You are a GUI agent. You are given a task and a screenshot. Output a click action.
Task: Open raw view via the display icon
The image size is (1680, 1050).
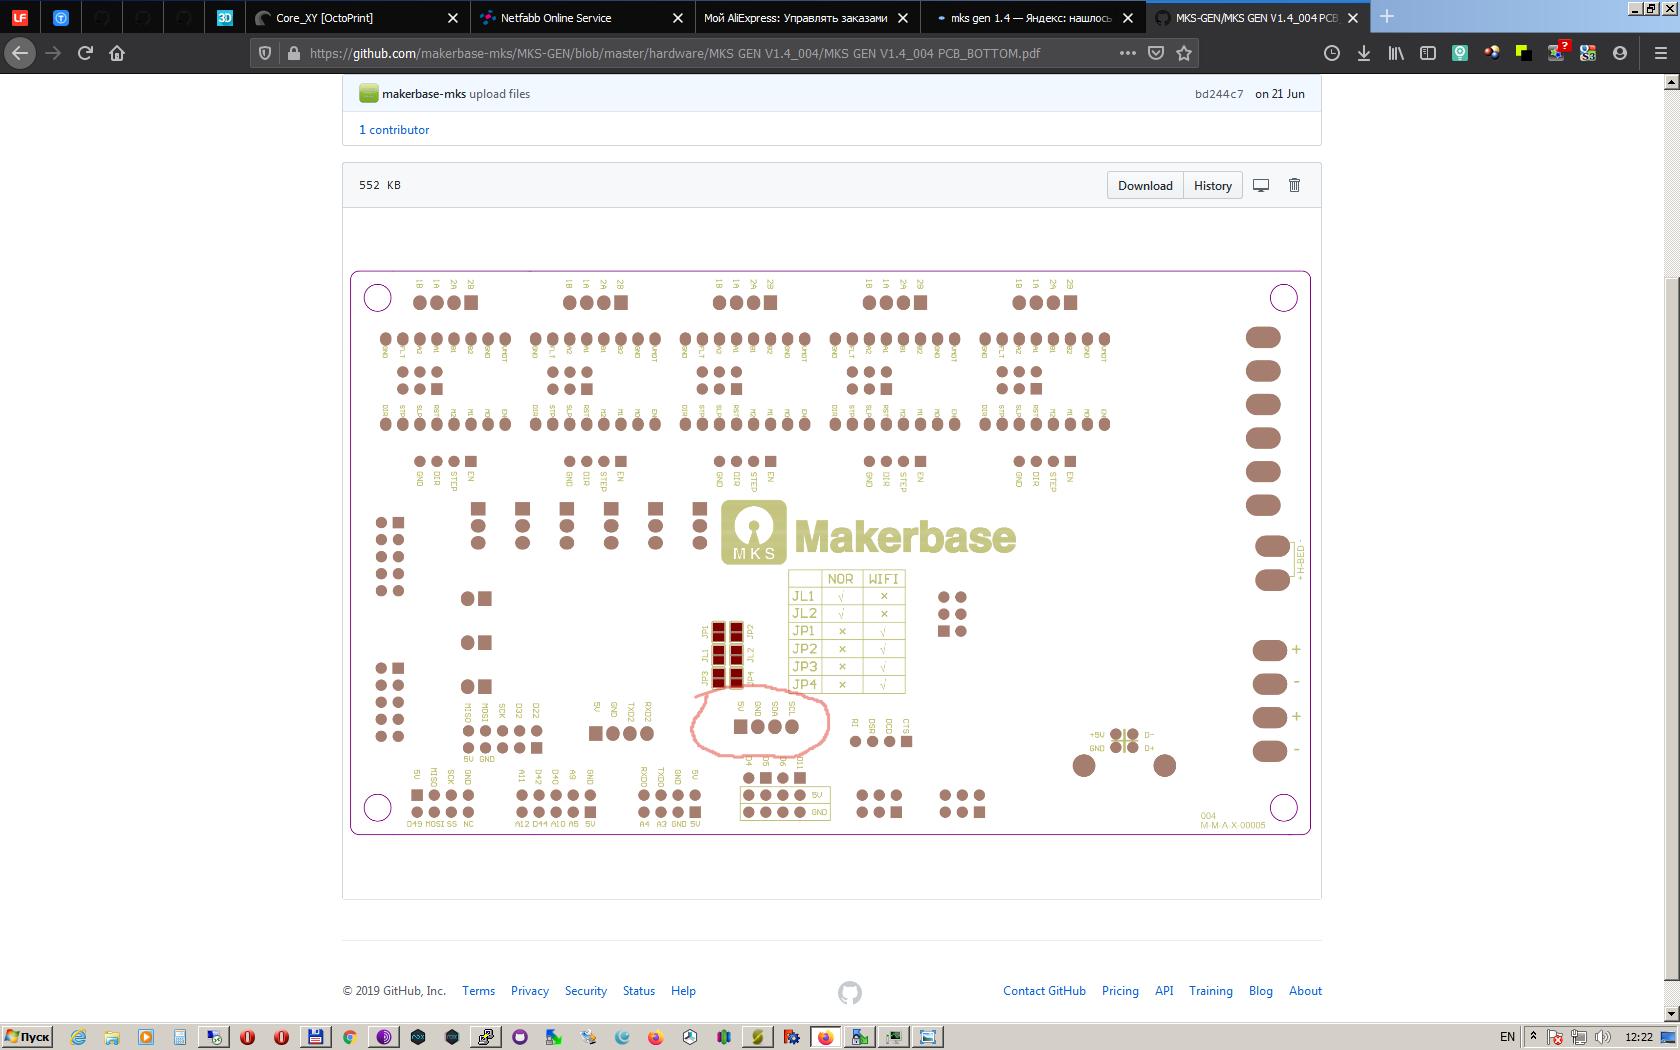tap(1260, 185)
